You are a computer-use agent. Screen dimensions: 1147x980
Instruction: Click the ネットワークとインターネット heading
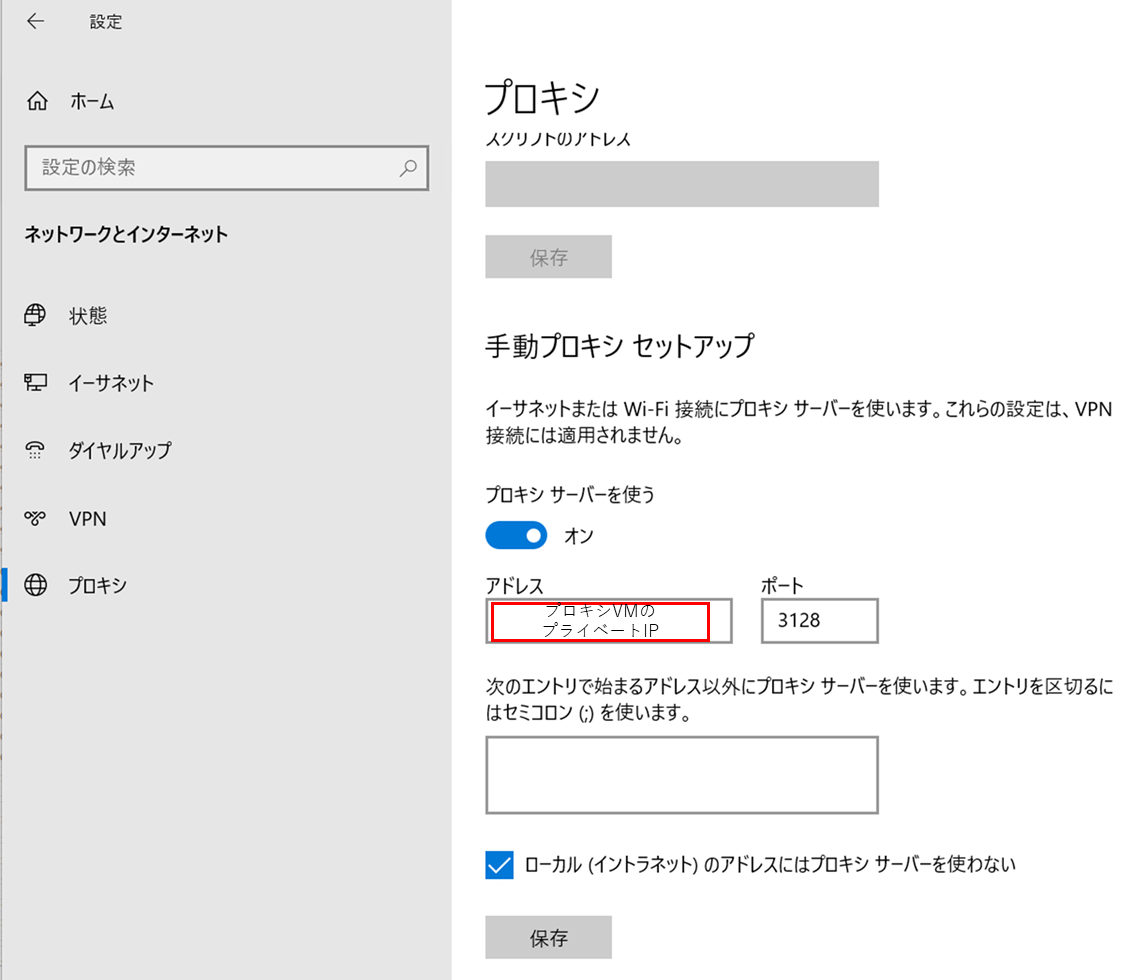pos(126,234)
